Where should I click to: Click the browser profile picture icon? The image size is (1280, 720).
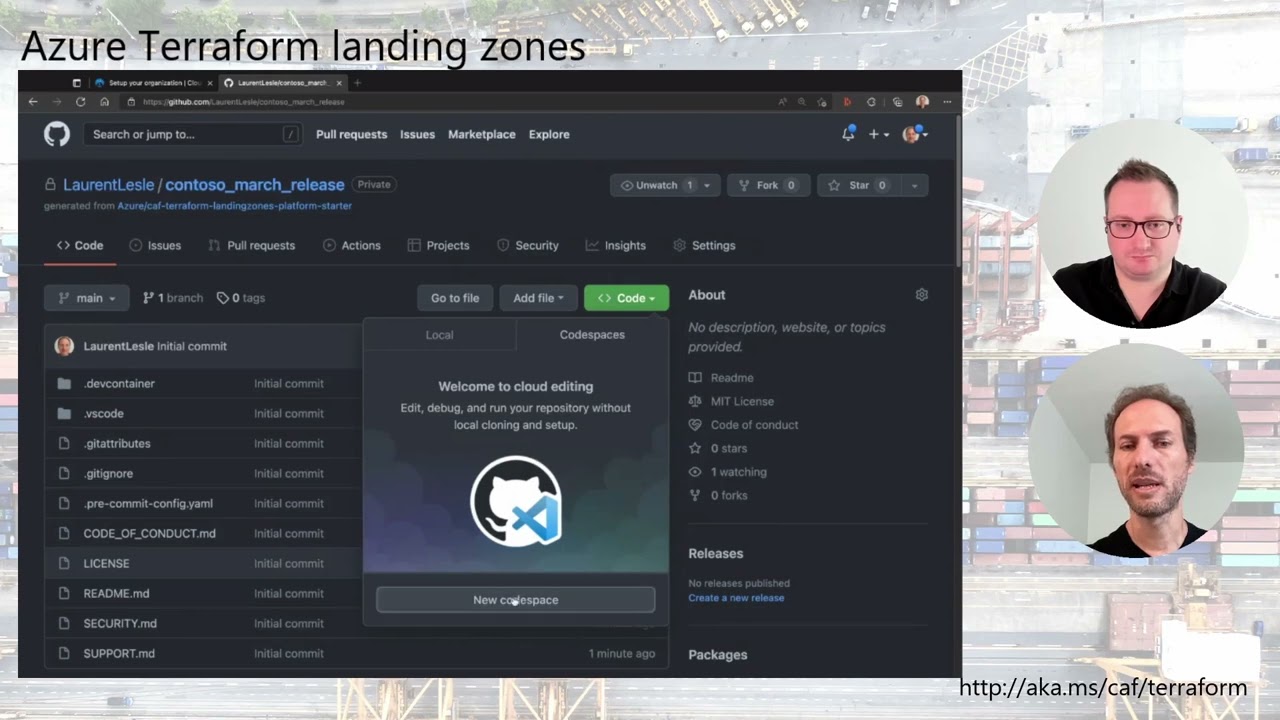(922, 102)
